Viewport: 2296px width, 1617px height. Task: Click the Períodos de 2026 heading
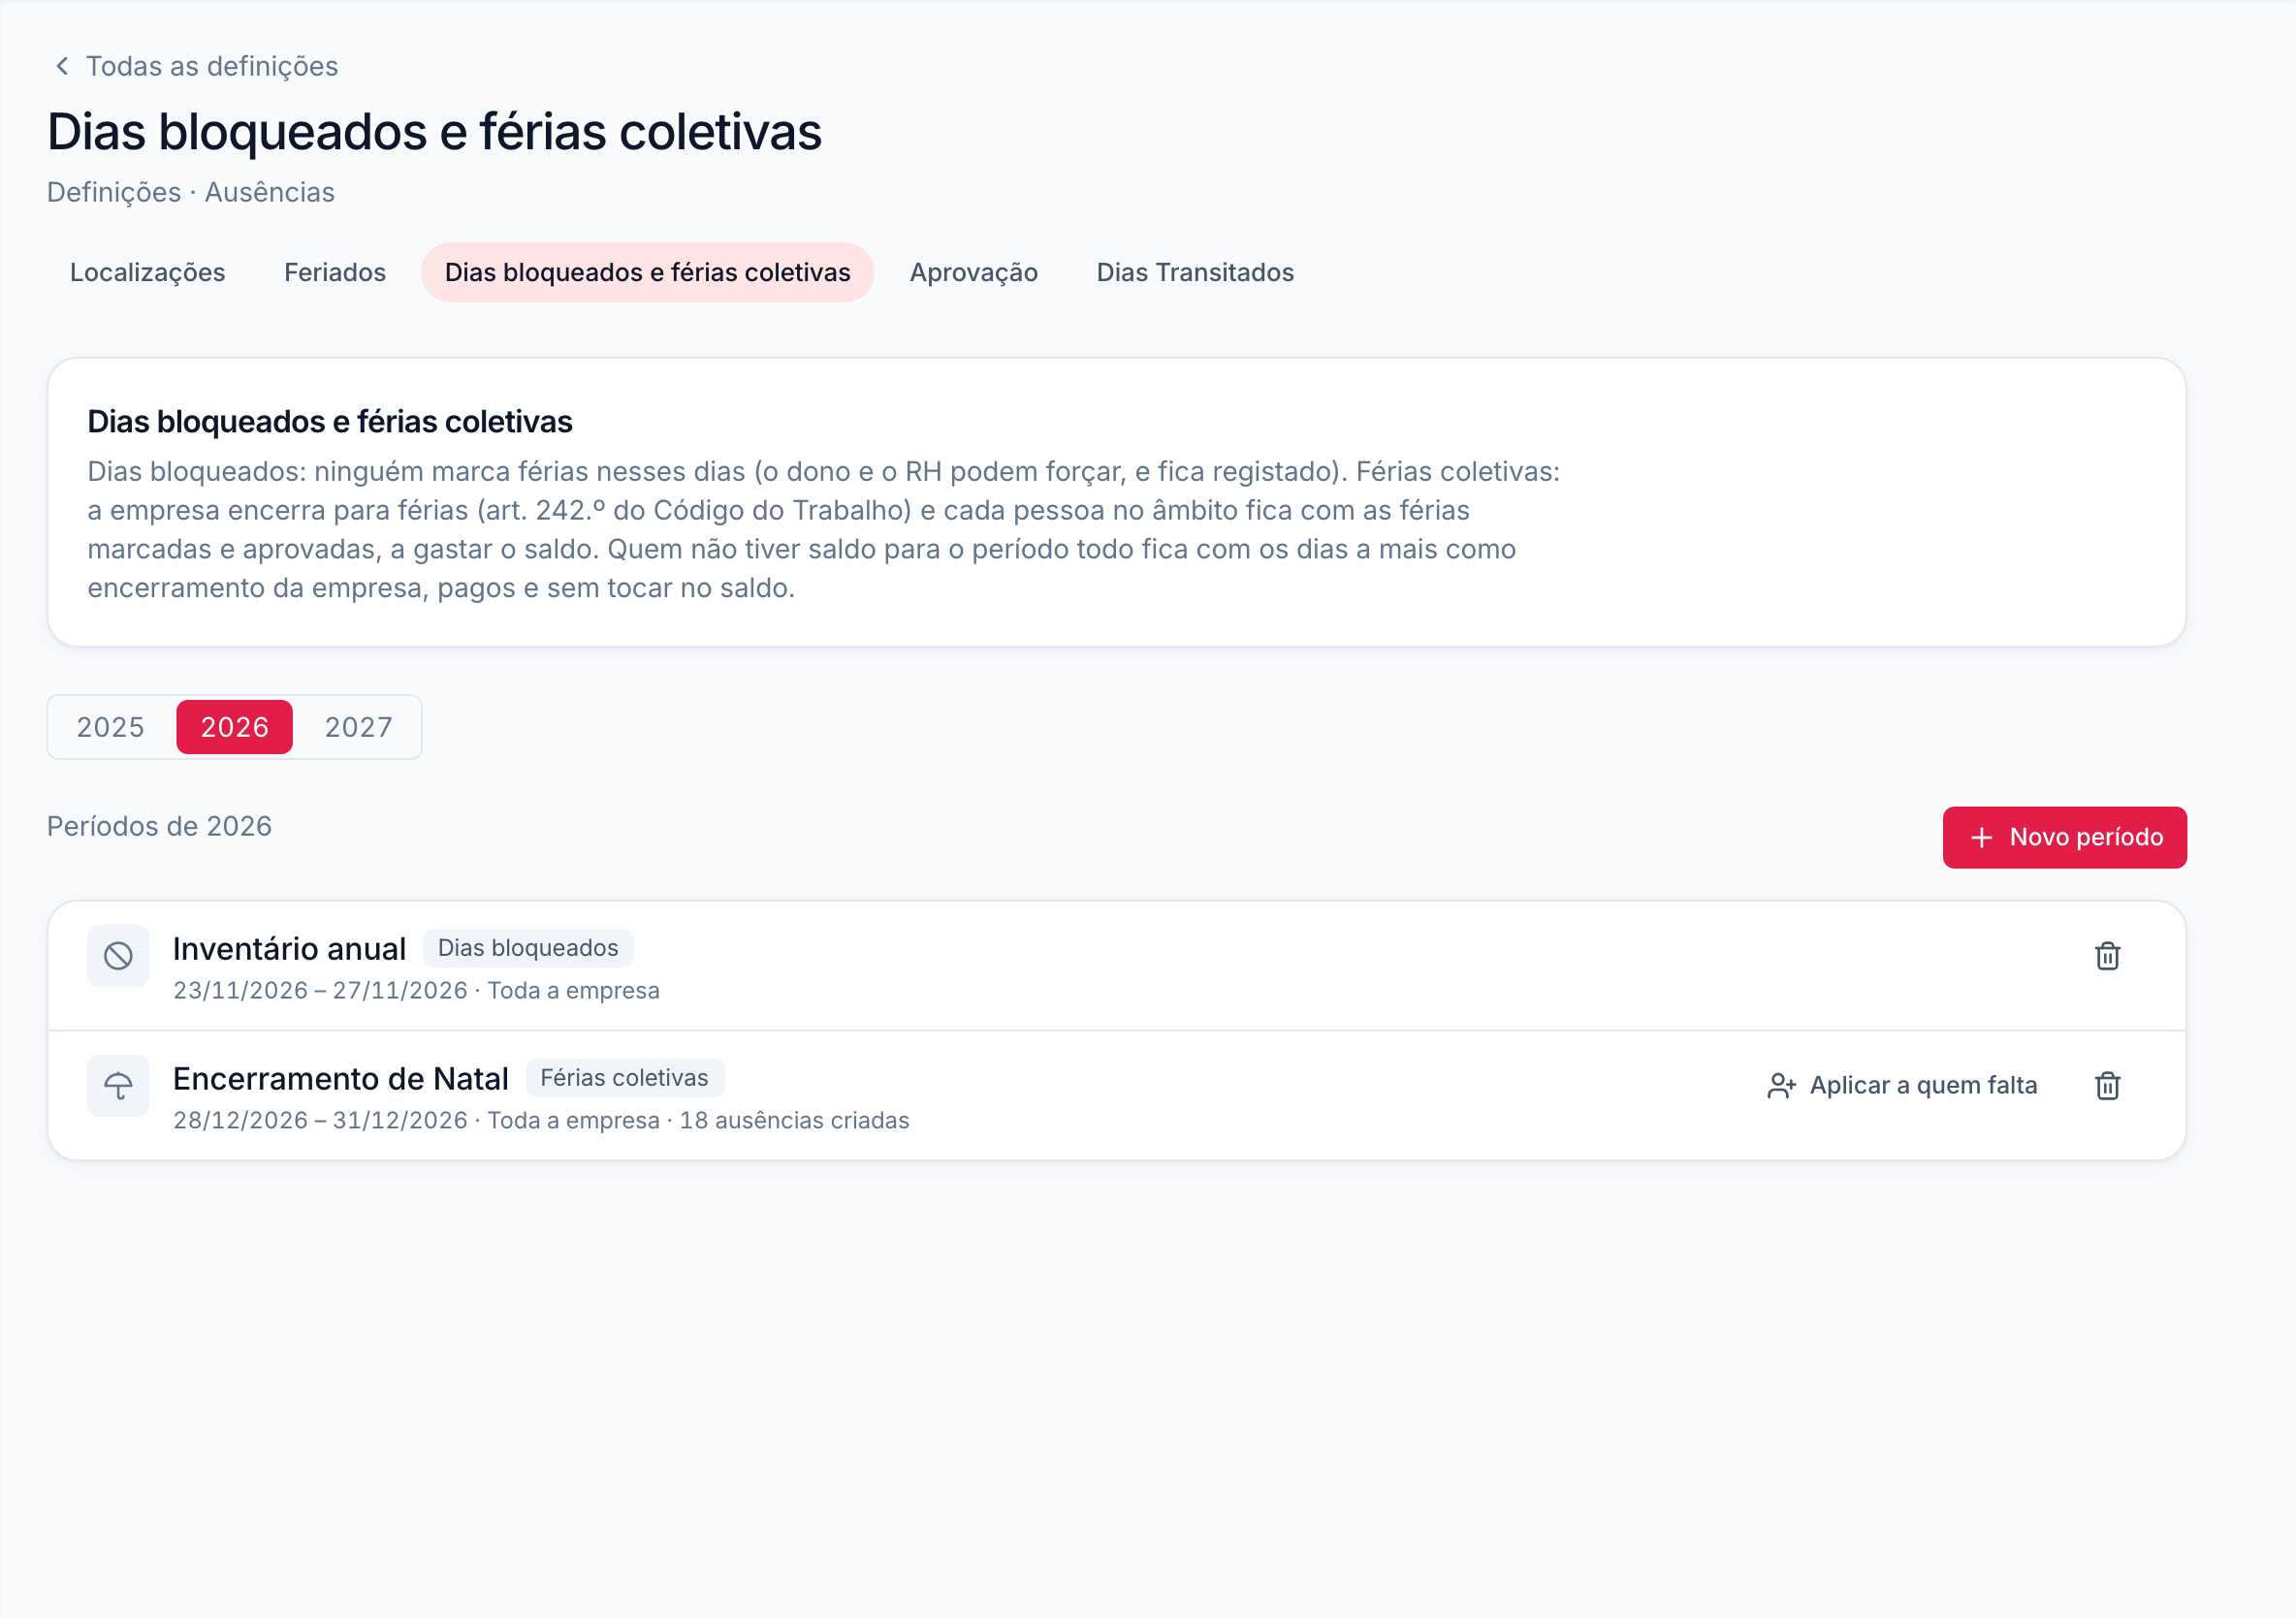tap(159, 827)
